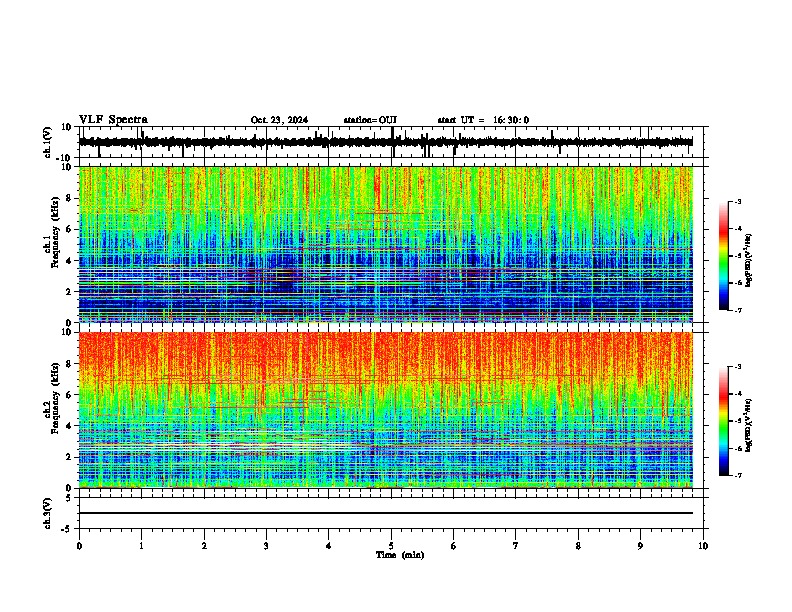
Task: Click the "station=OUJ" header label
Action: (x=370, y=120)
